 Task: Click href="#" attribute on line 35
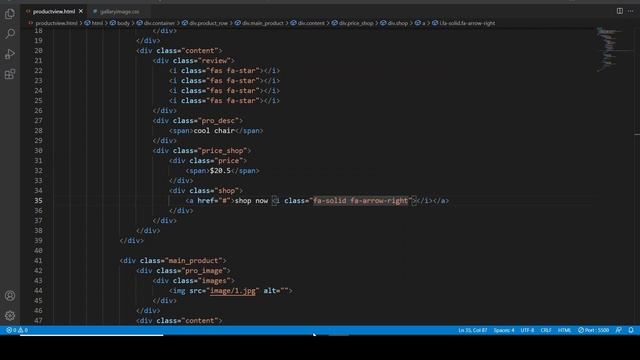click(x=214, y=200)
